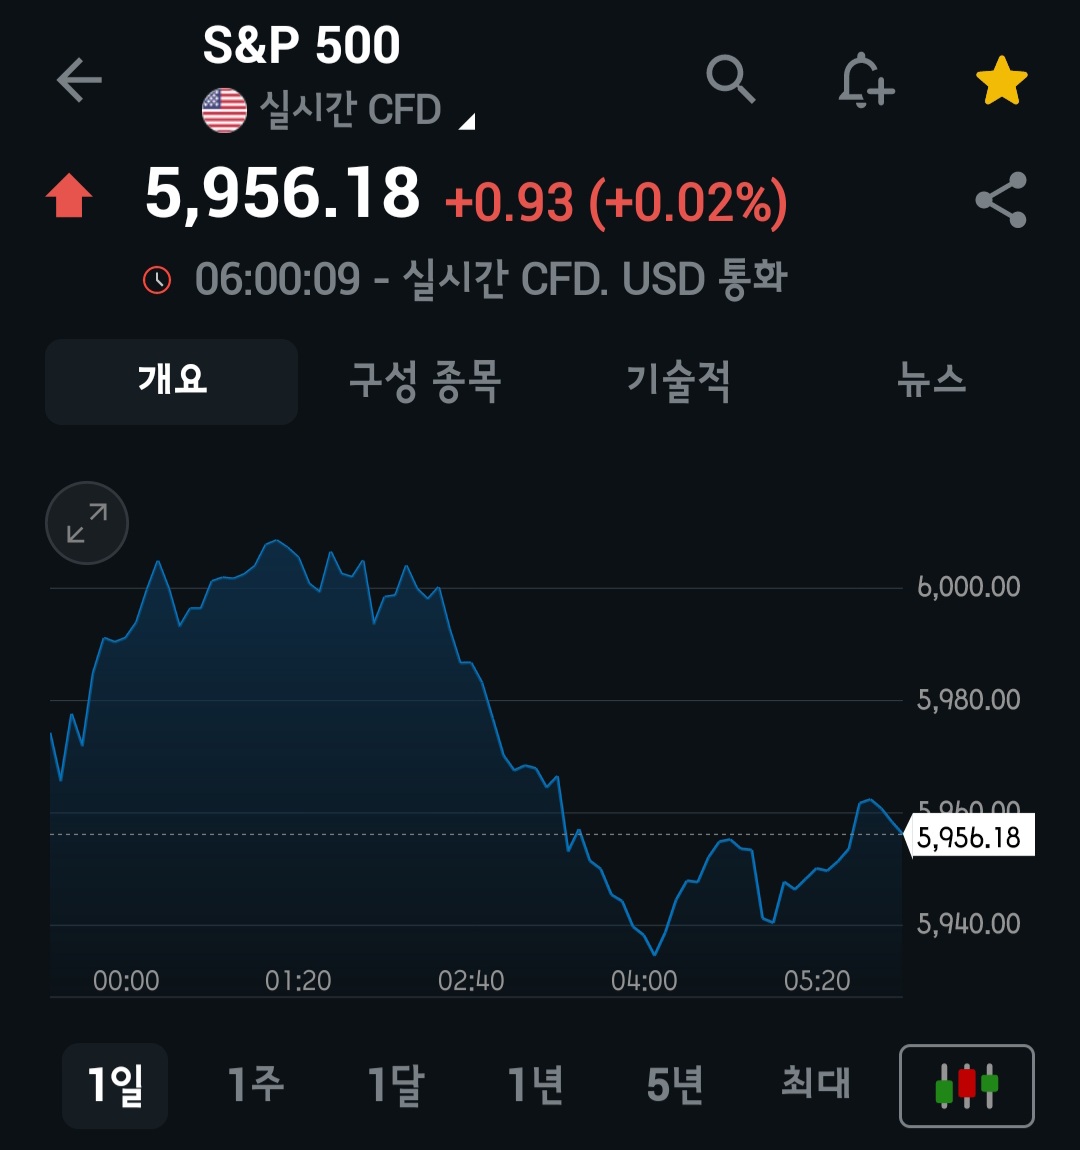This screenshot has width=1080, height=1150.
Task: Tap the US flag icon
Action: [x=224, y=111]
